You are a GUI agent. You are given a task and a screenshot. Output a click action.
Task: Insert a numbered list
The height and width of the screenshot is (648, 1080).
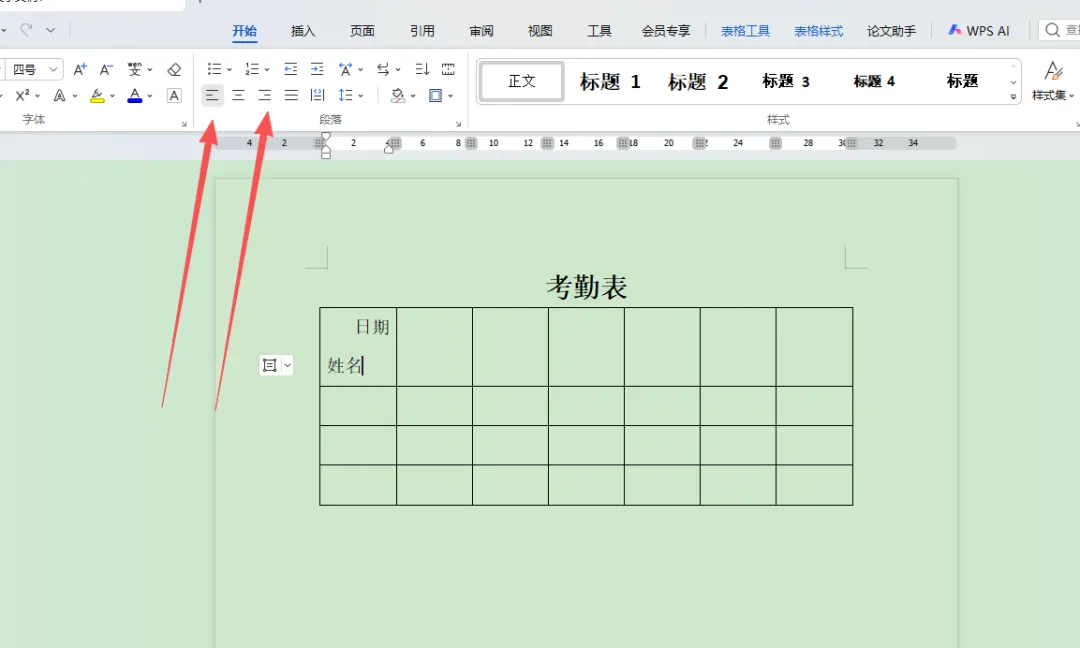[252, 69]
